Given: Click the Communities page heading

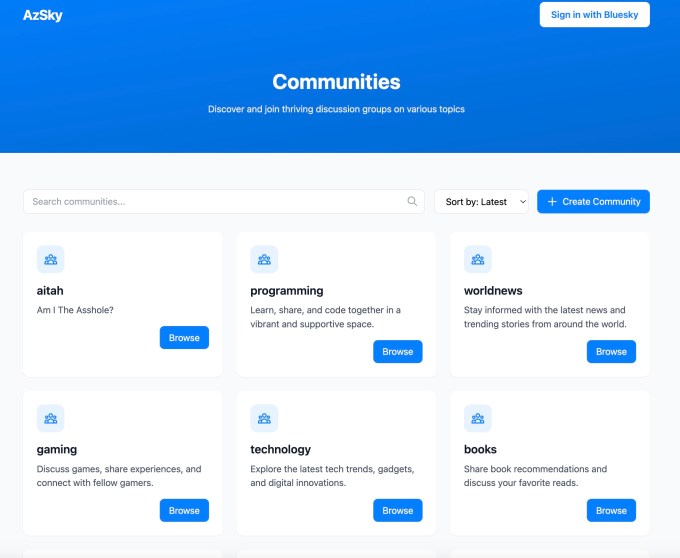Looking at the screenshot, I should pos(336,82).
